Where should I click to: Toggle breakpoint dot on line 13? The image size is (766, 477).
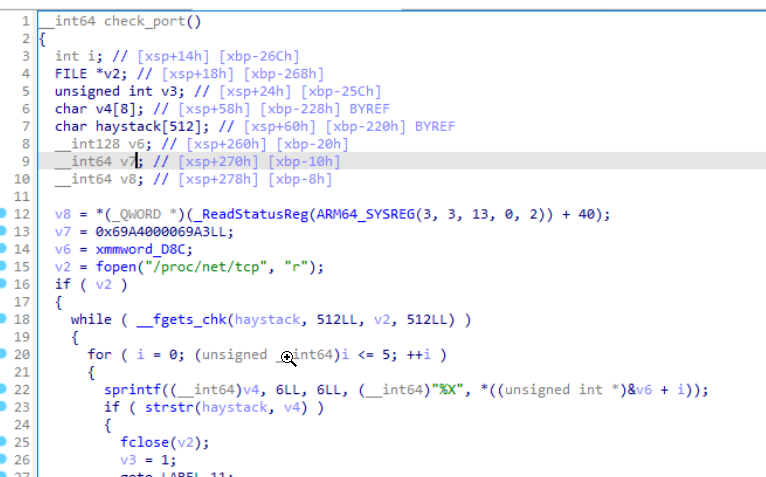pos(2,231)
